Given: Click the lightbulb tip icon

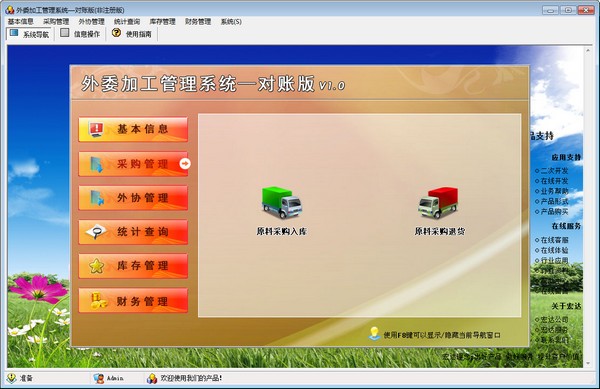Looking at the screenshot, I should (374, 334).
